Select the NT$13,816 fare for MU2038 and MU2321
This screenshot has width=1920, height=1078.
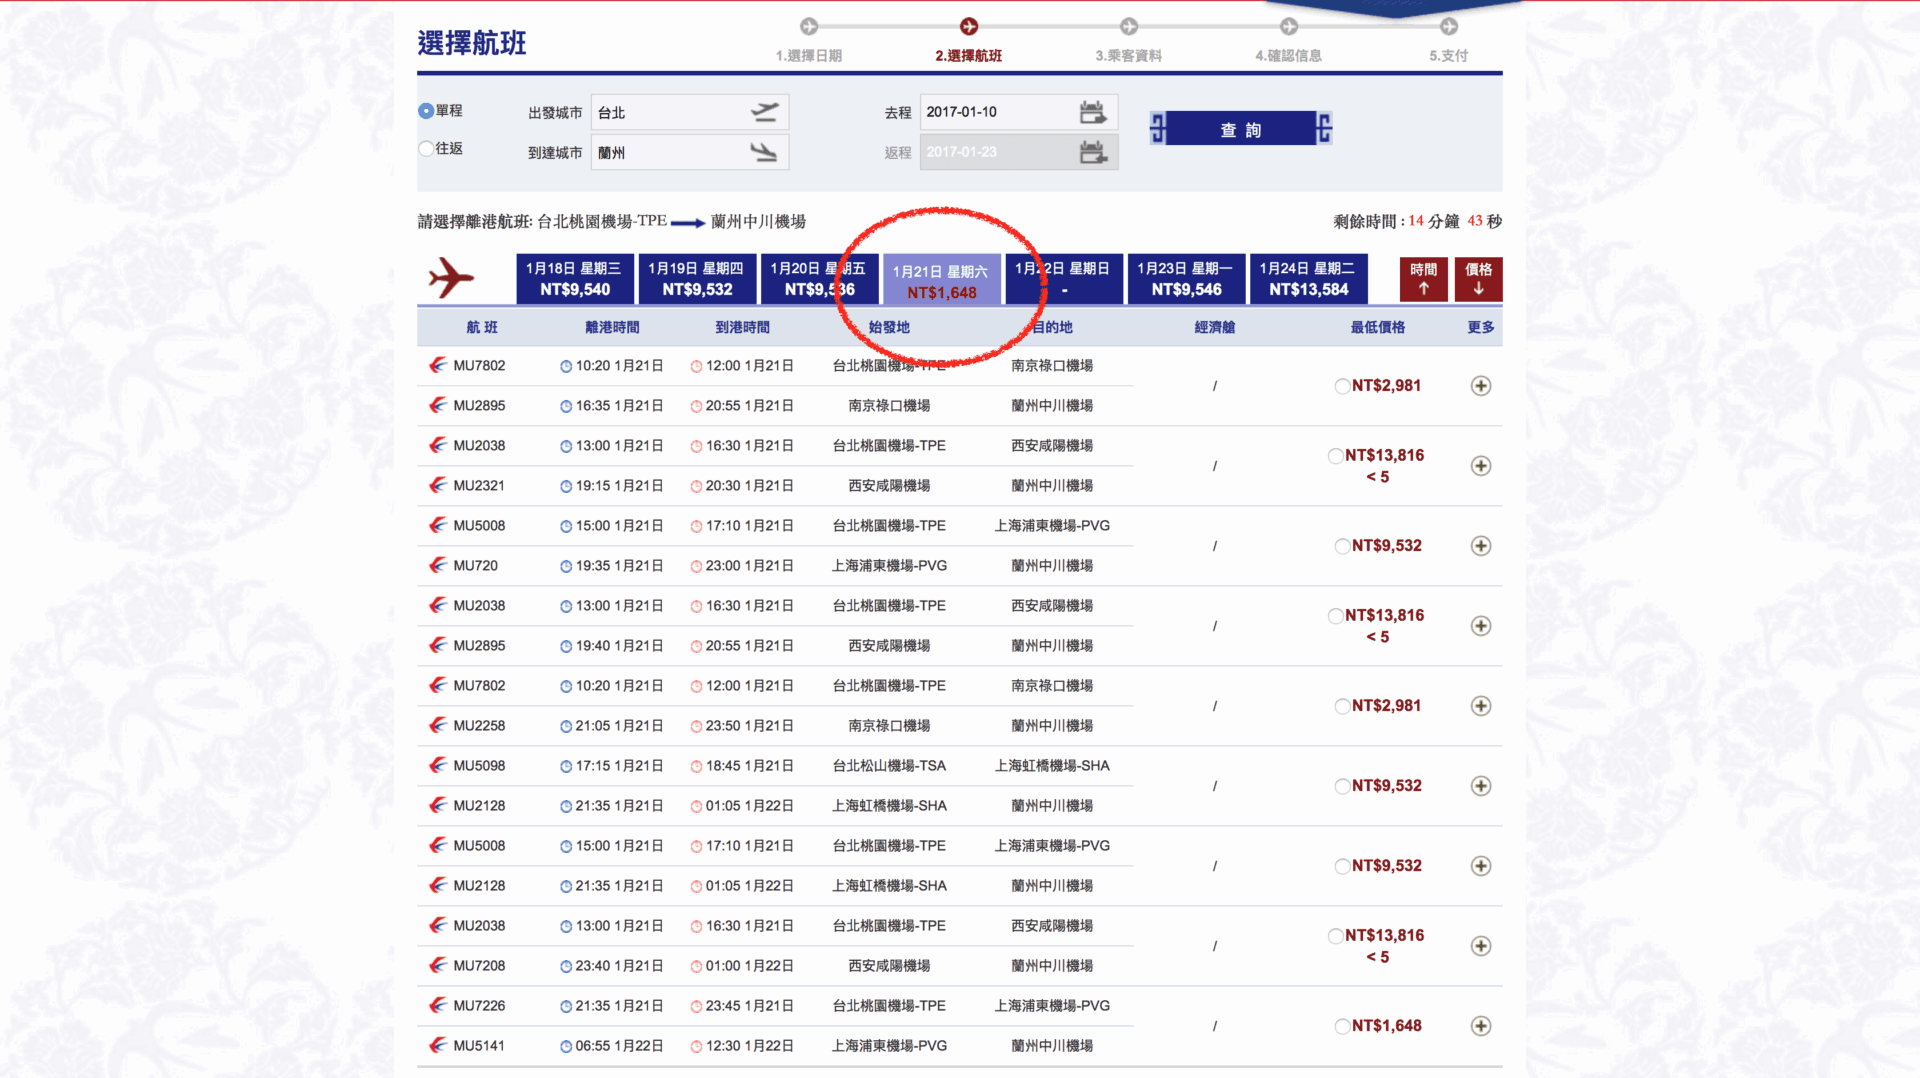pyautogui.click(x=1335, y=456)
